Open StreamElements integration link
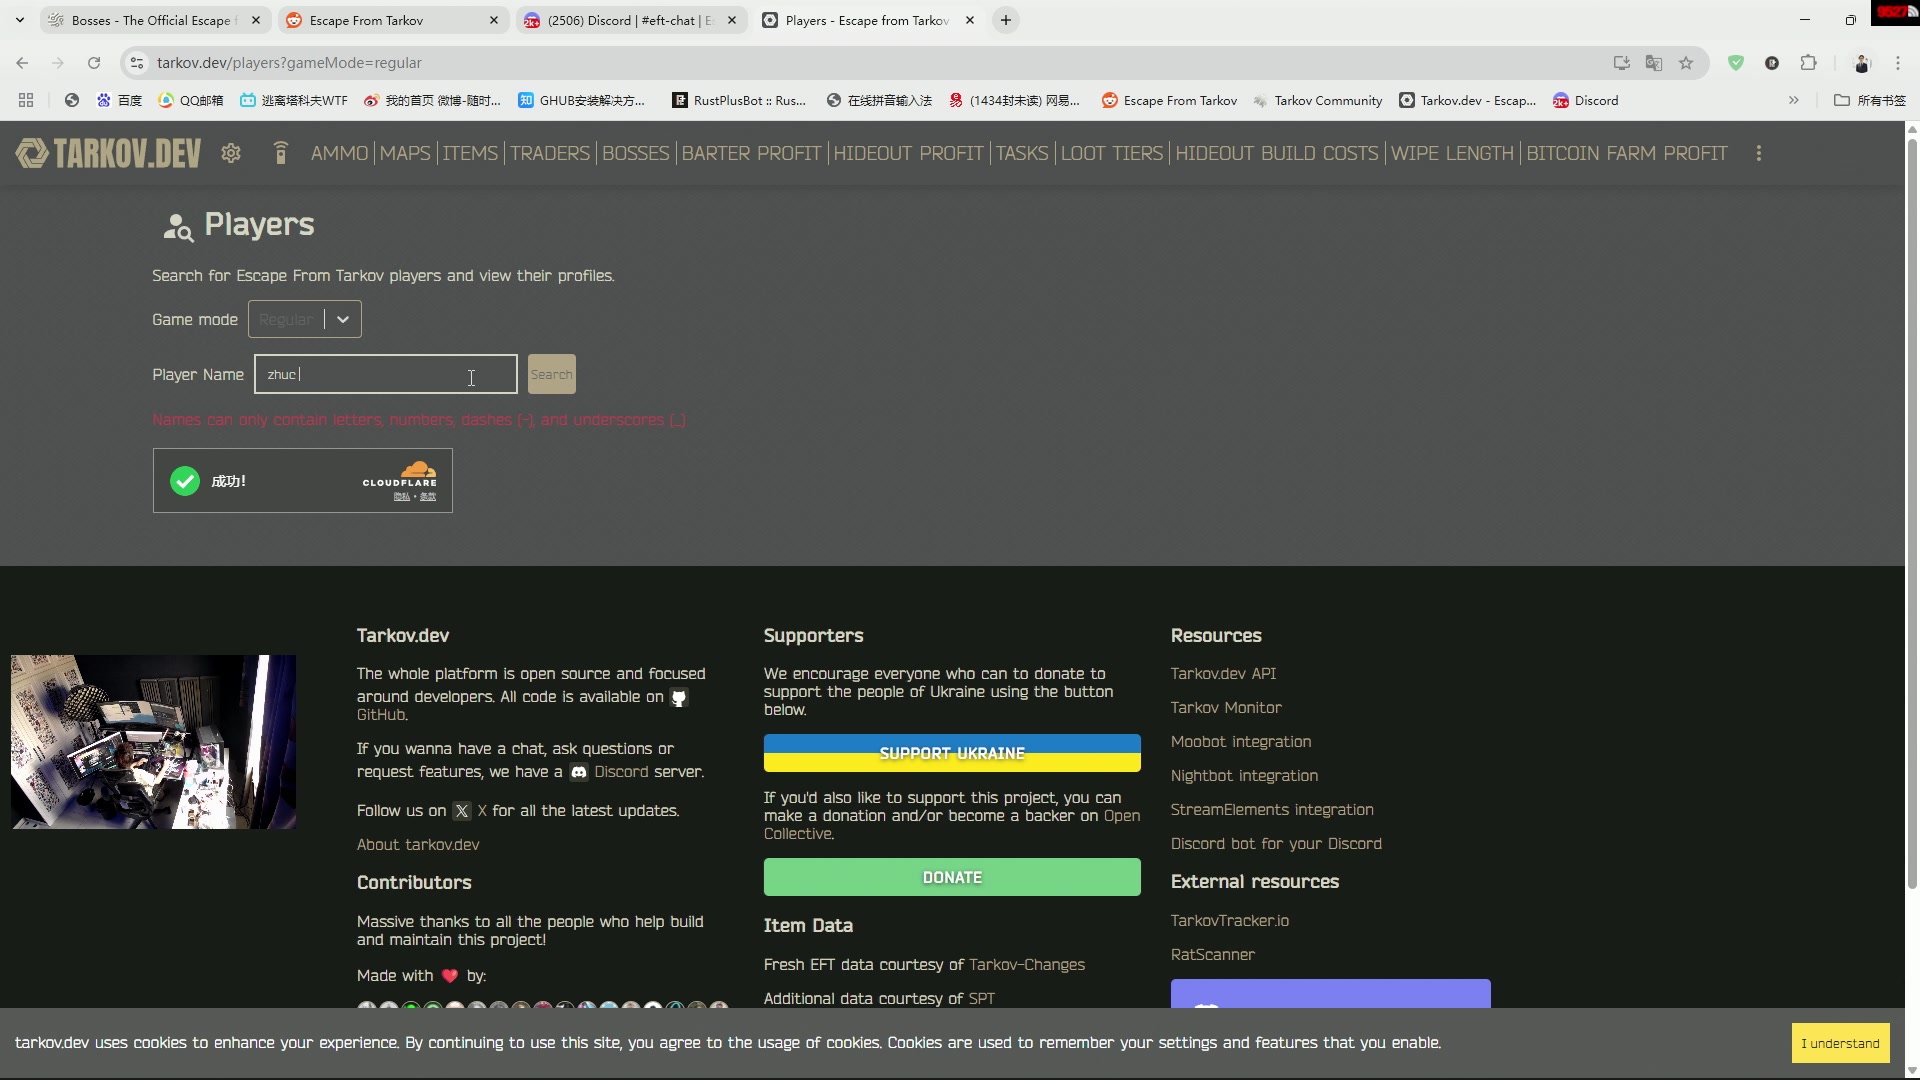The image size is (1920, 1080). click(x=1272, y=810)
